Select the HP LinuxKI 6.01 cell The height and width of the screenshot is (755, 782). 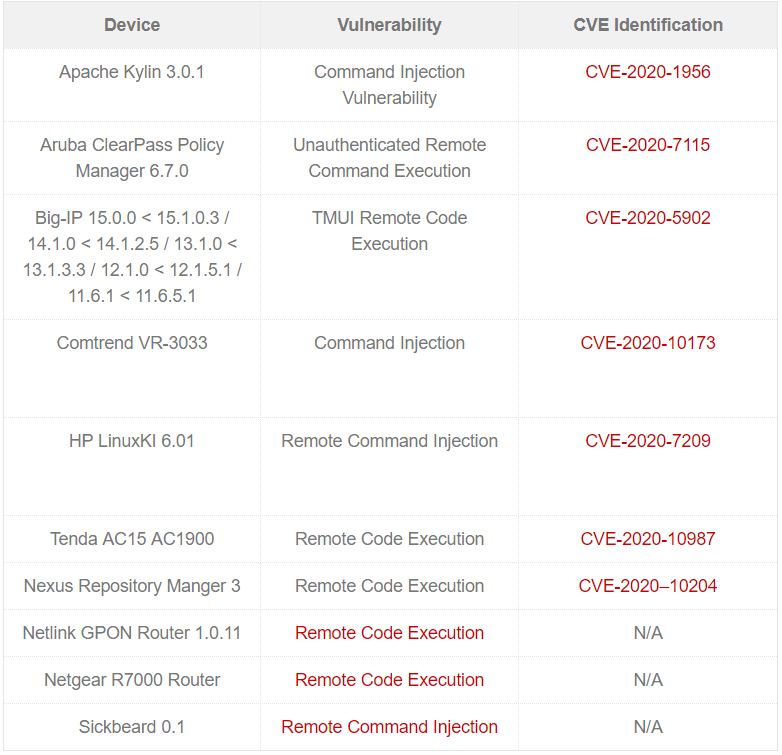(132, 441)
